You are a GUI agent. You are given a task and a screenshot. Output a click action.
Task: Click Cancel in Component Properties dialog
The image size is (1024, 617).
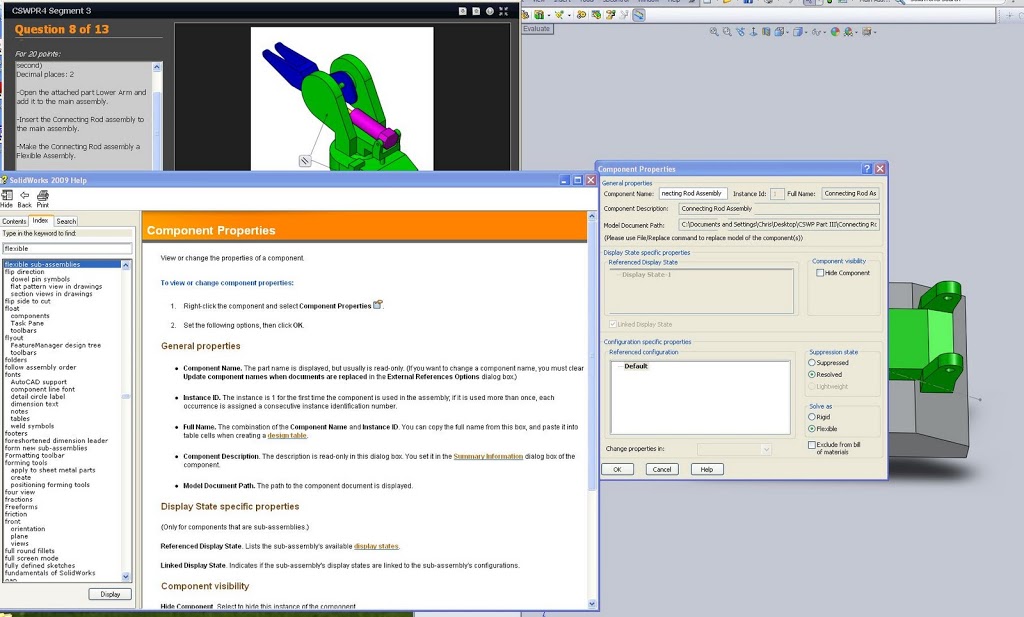point(662,469)
